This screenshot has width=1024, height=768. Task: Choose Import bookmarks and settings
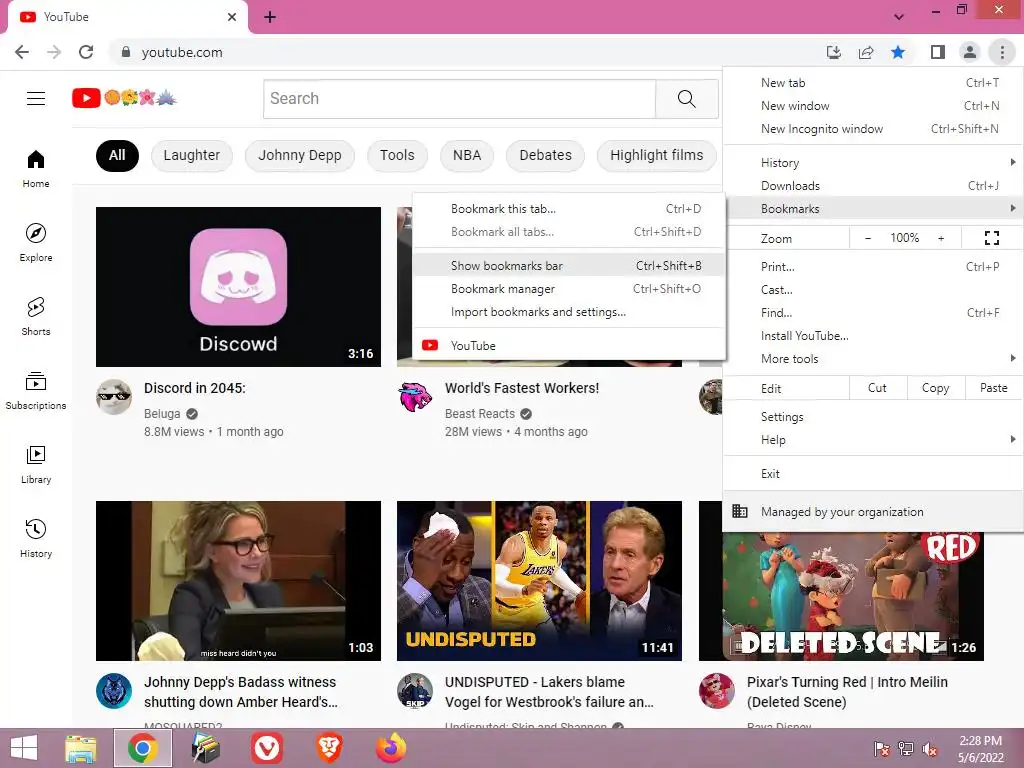tap(569, 312)
